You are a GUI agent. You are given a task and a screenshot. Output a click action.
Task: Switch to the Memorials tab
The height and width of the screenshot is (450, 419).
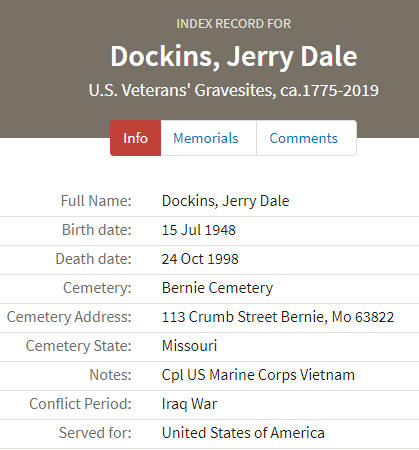click(x=206, y=138)
